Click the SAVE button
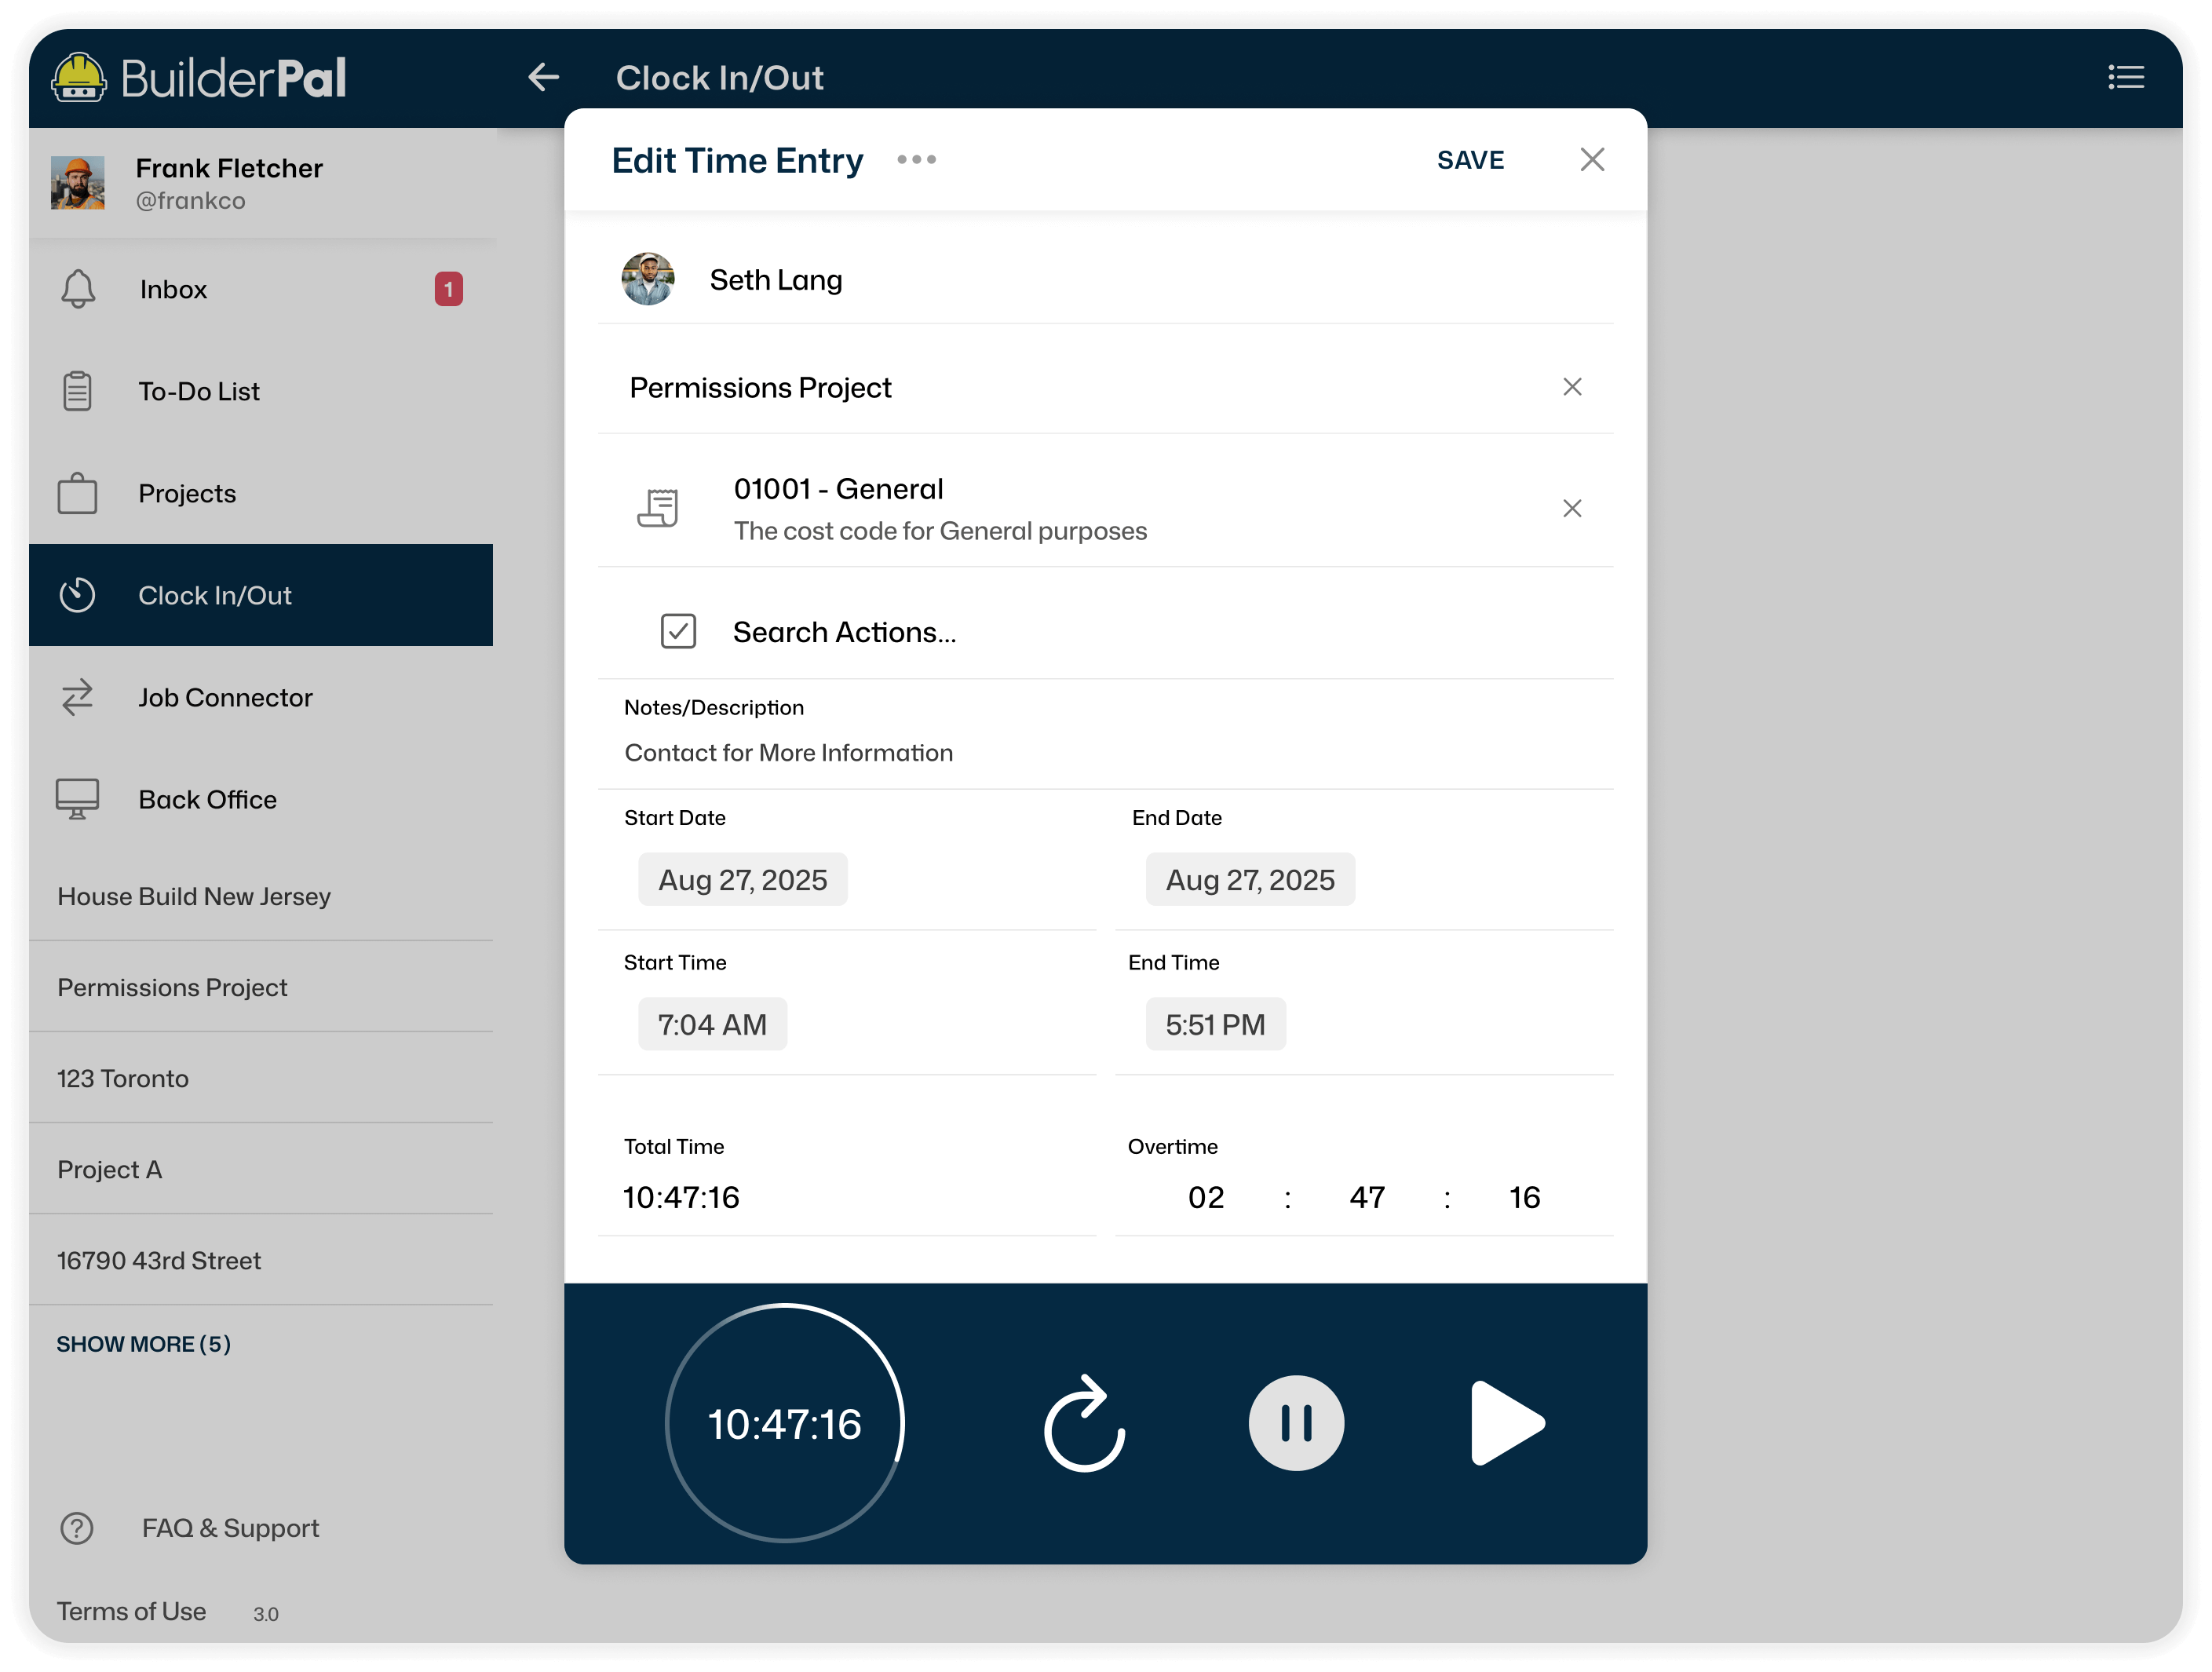 pyautogui.click(x=1469, y=160)
